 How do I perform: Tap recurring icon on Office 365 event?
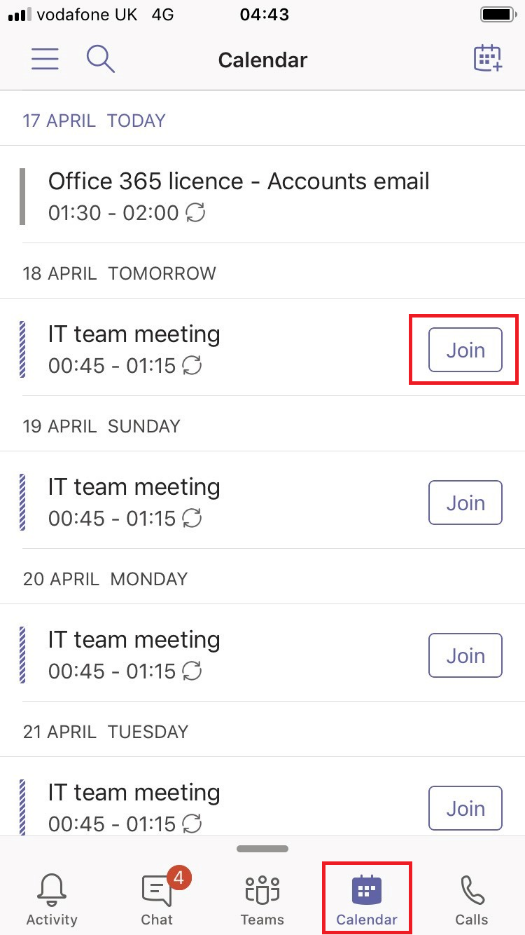(x=195, y=213)
